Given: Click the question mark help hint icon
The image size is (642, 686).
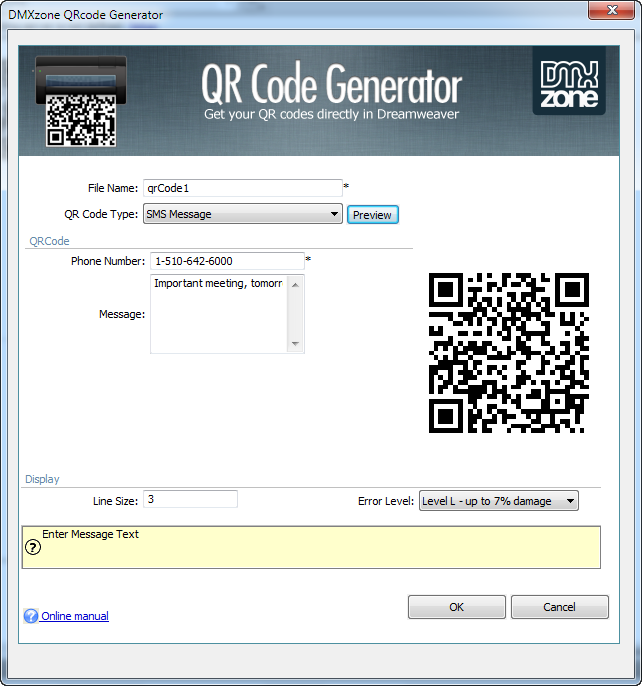Looking at the screenshot, I should (33, 547).
